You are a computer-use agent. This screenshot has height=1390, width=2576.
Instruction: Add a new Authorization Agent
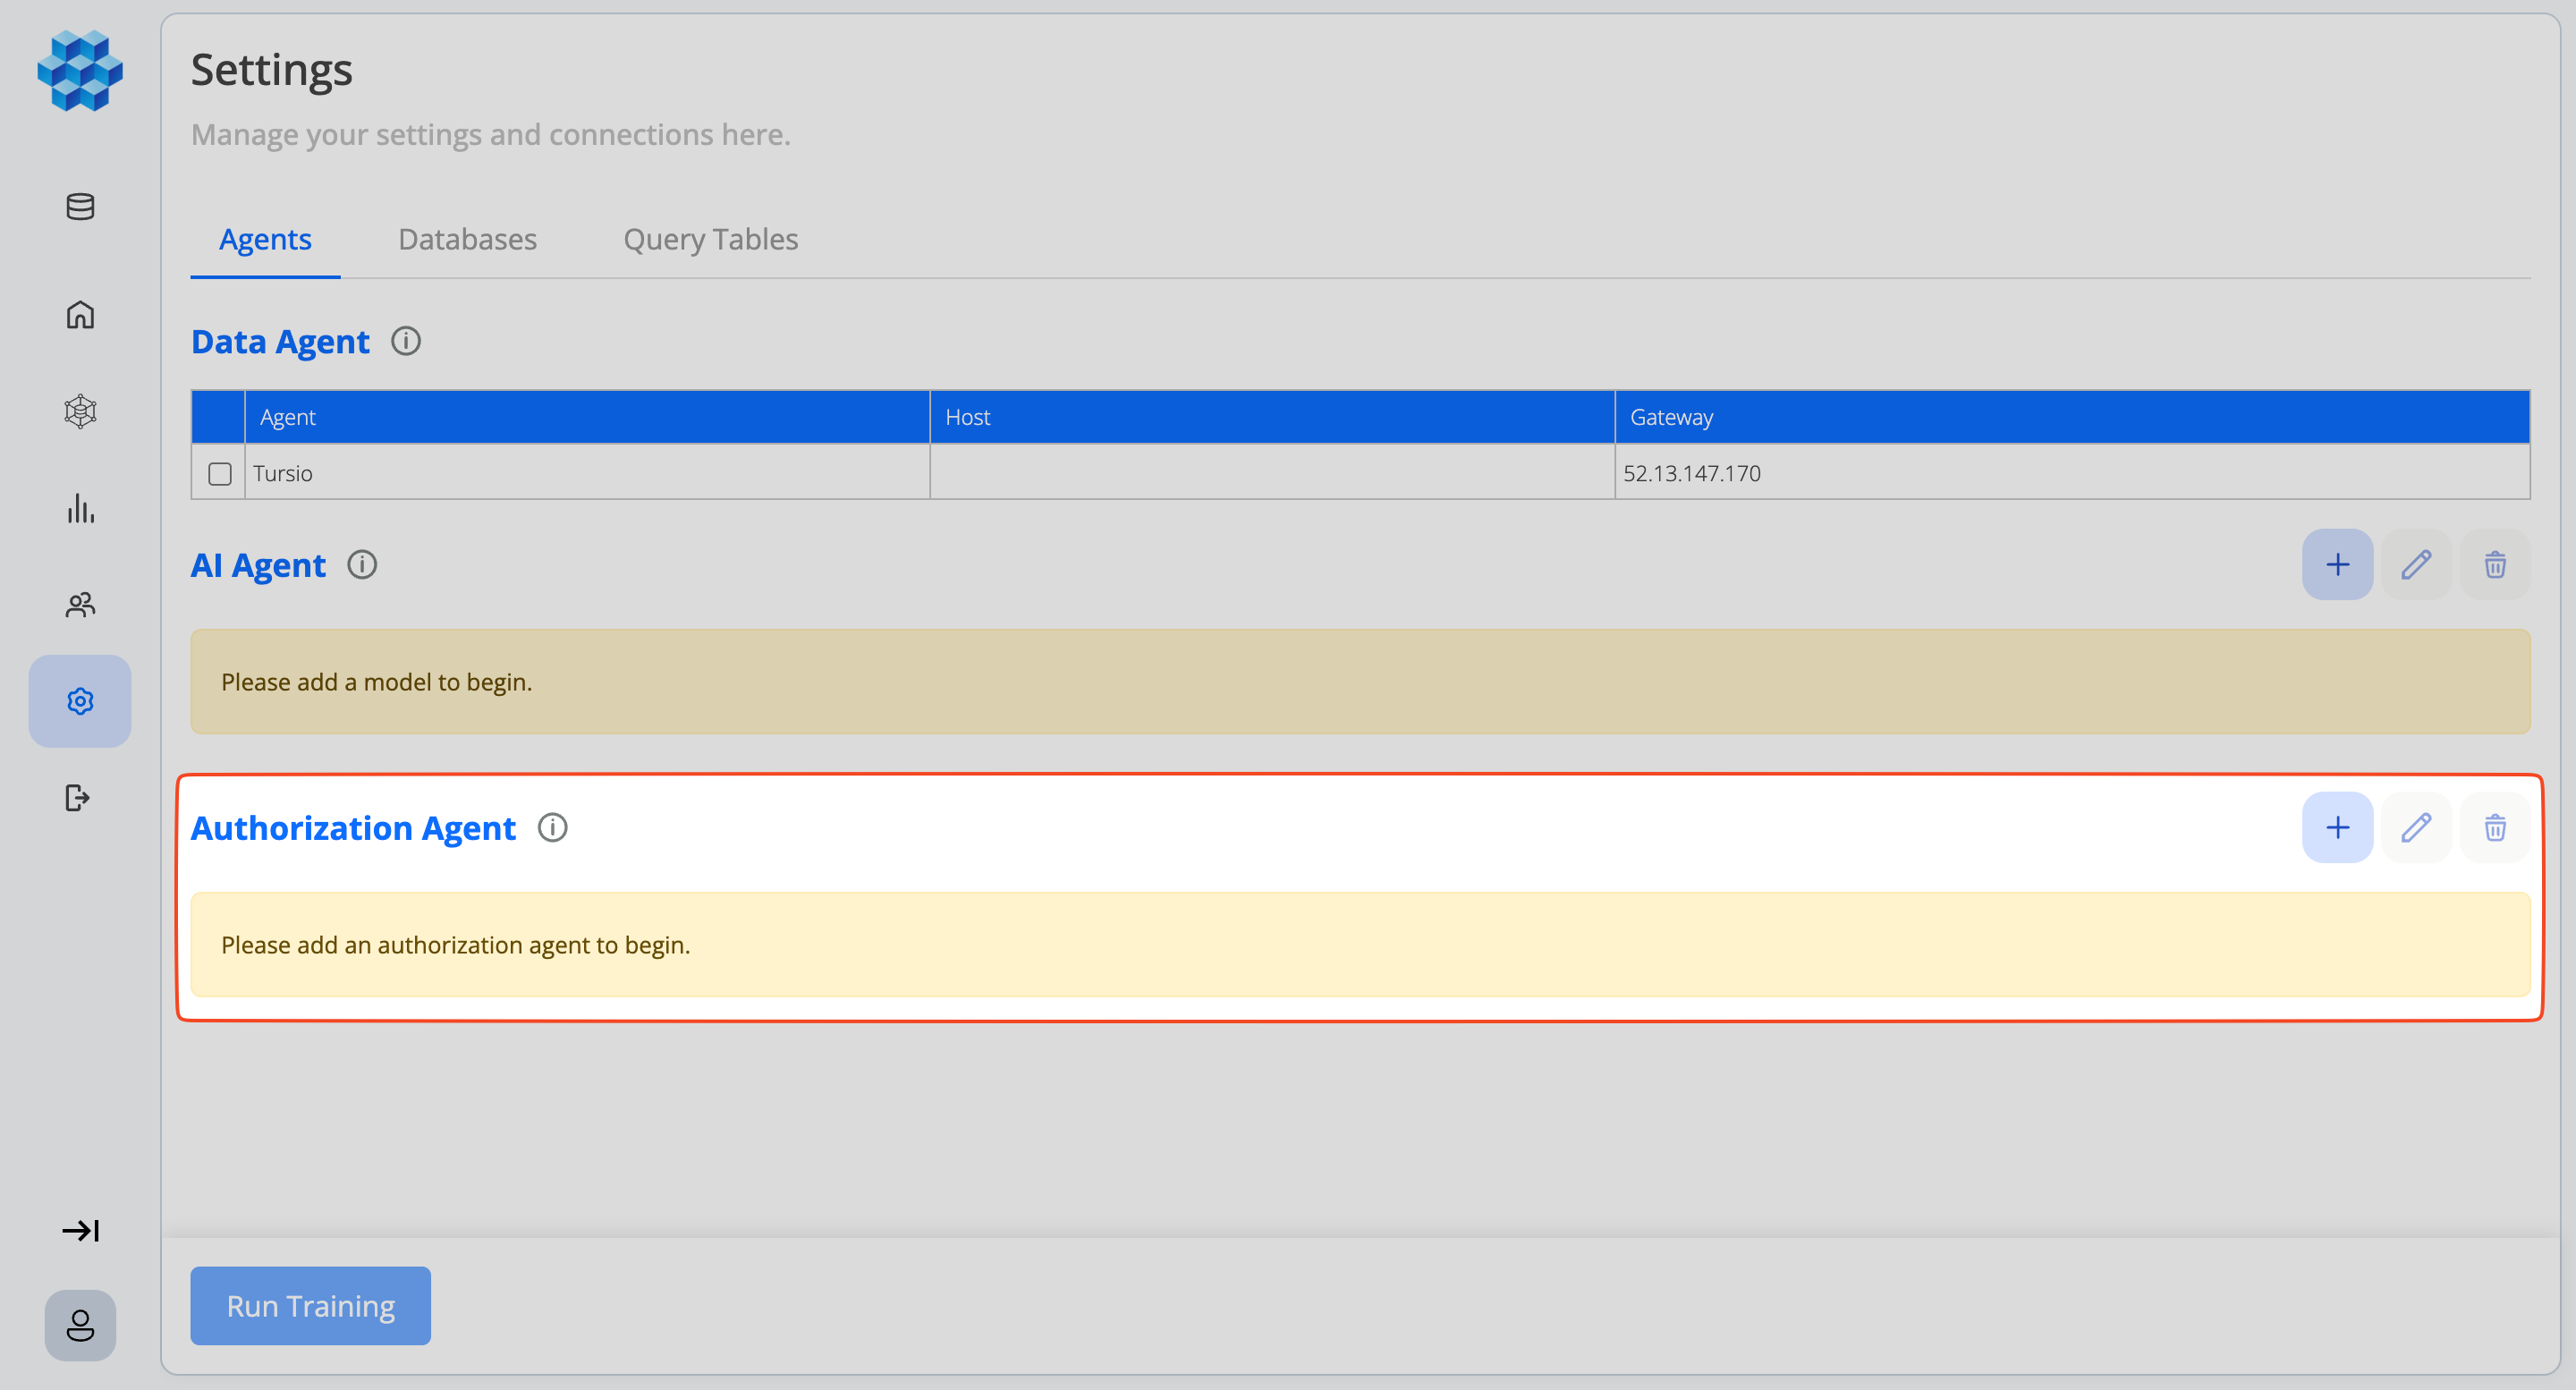coord(2337,827)
